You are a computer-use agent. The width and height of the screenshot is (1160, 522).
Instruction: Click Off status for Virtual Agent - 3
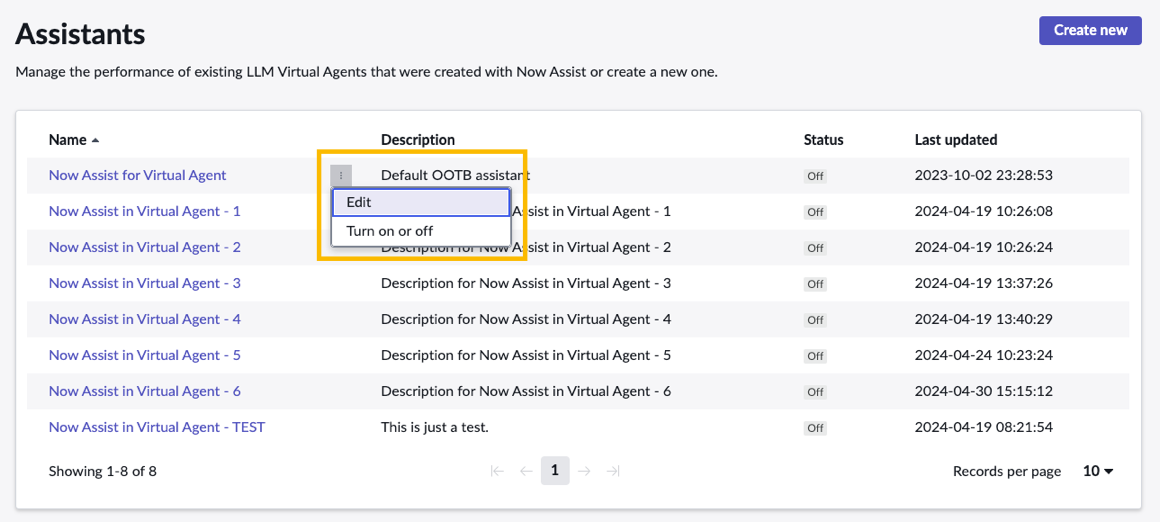click(815, 284)
